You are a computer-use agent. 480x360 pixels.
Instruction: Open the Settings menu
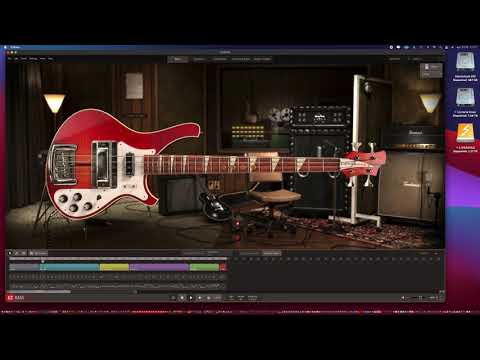[x=33, y=59]
